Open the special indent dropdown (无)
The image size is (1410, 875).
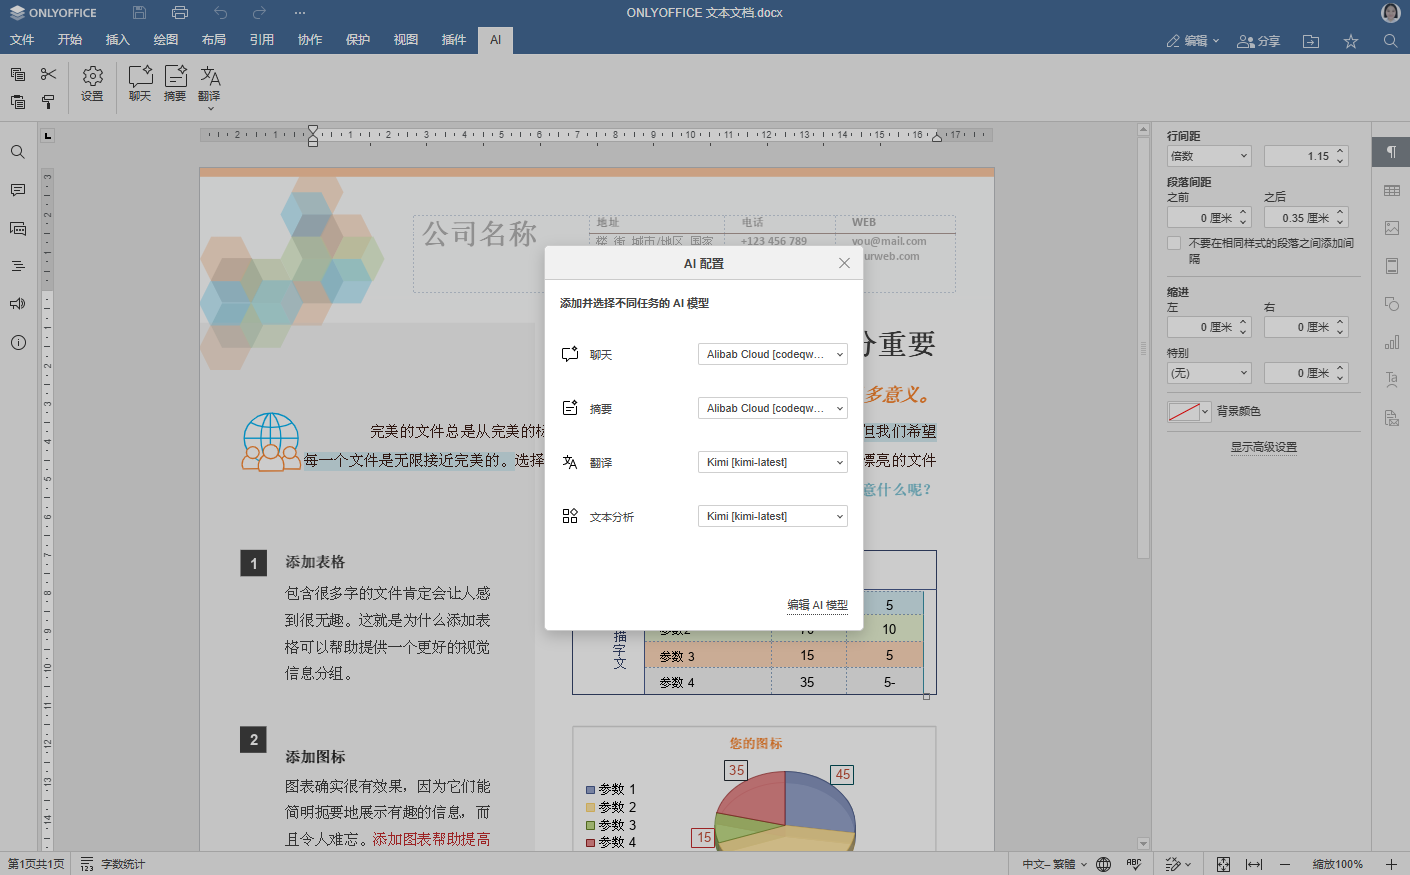click(1209, 373)
